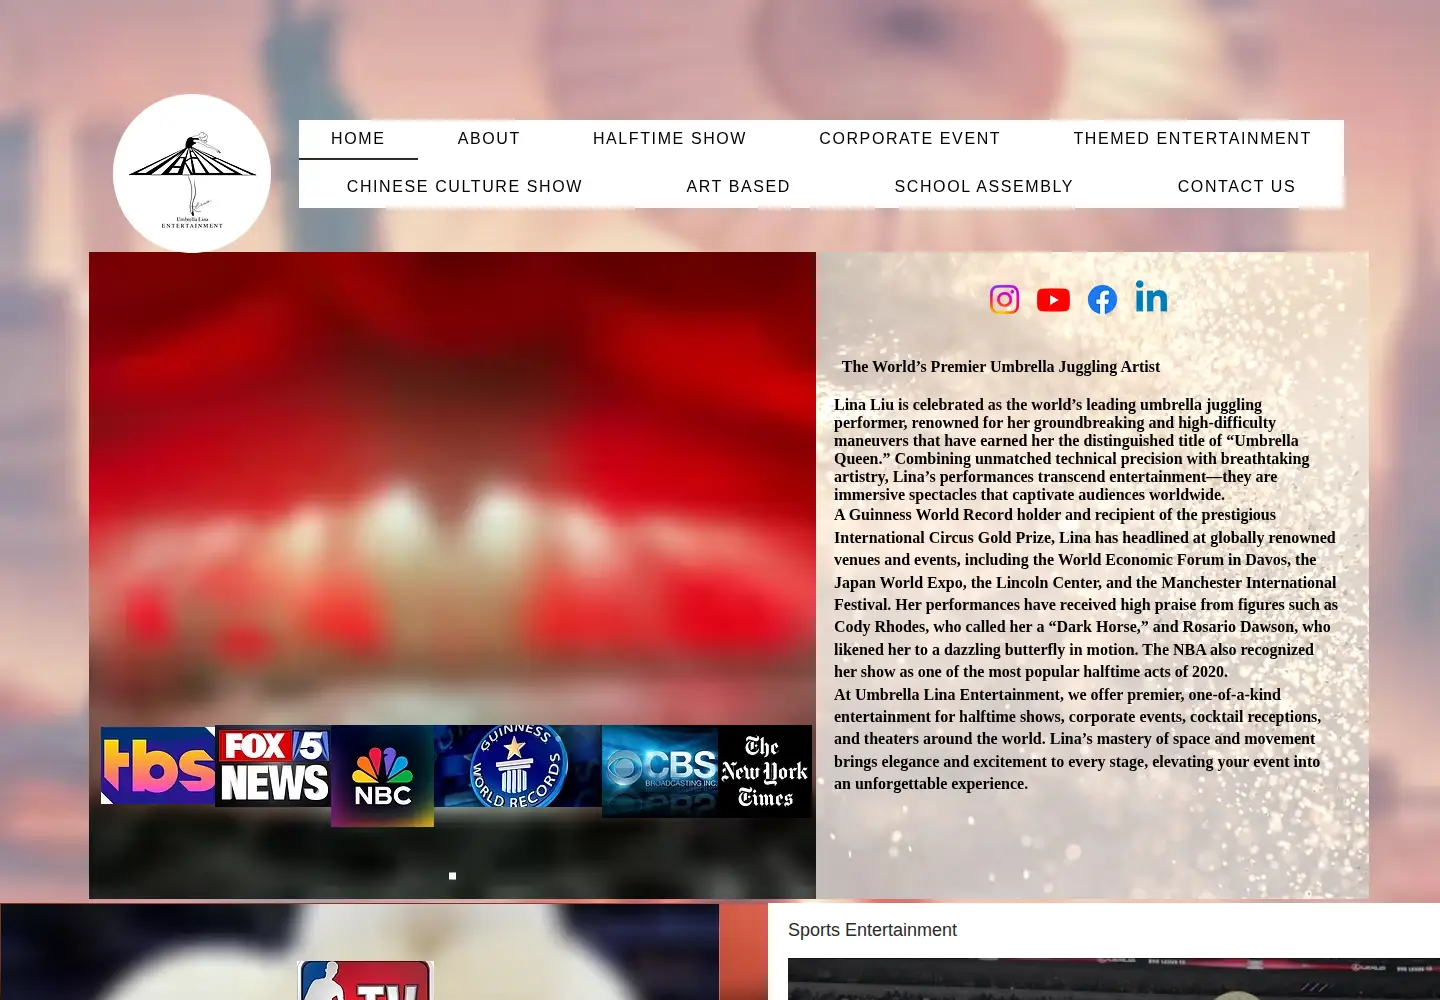Open the About page
This screenshot has height=1000, width=1440.
489,139
